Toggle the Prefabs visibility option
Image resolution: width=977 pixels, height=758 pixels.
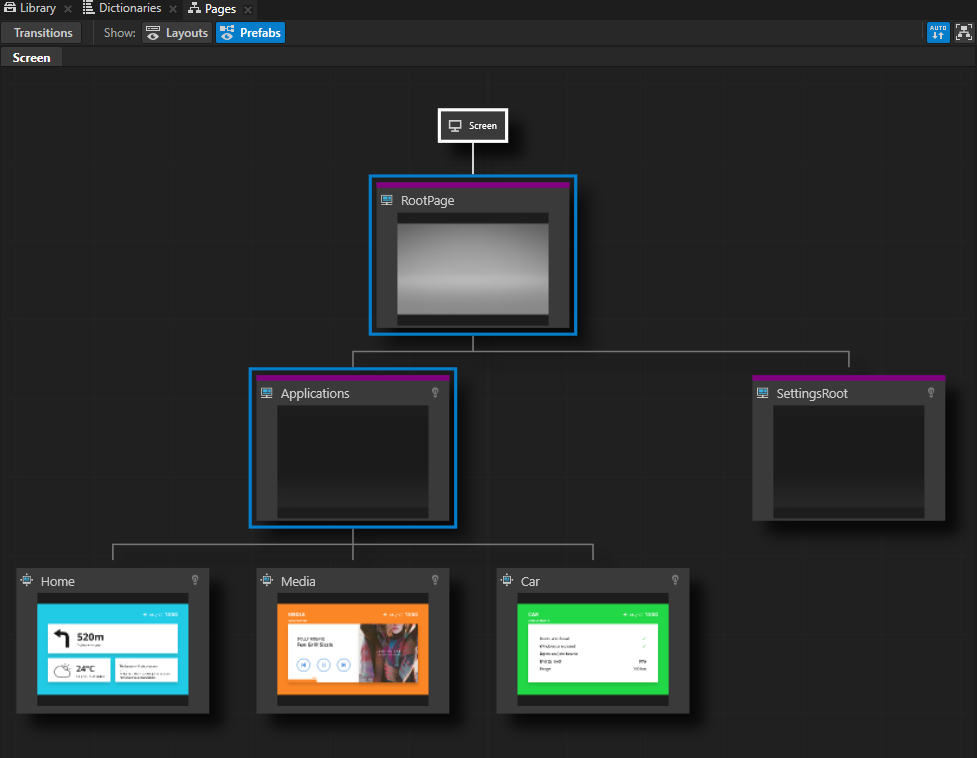[250, 33]
